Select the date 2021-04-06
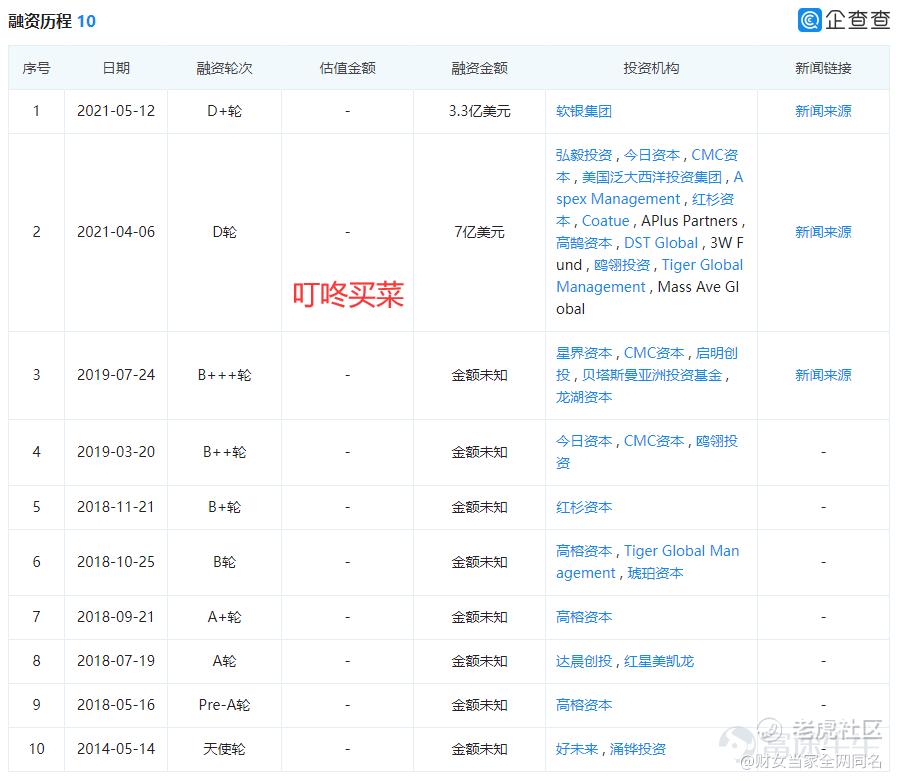 pos(116,232)
